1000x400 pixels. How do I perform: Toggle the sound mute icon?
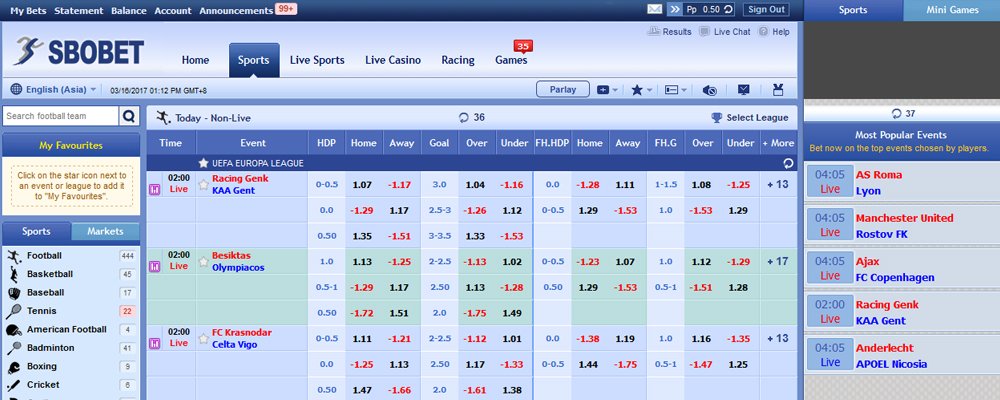pos(709,90)
